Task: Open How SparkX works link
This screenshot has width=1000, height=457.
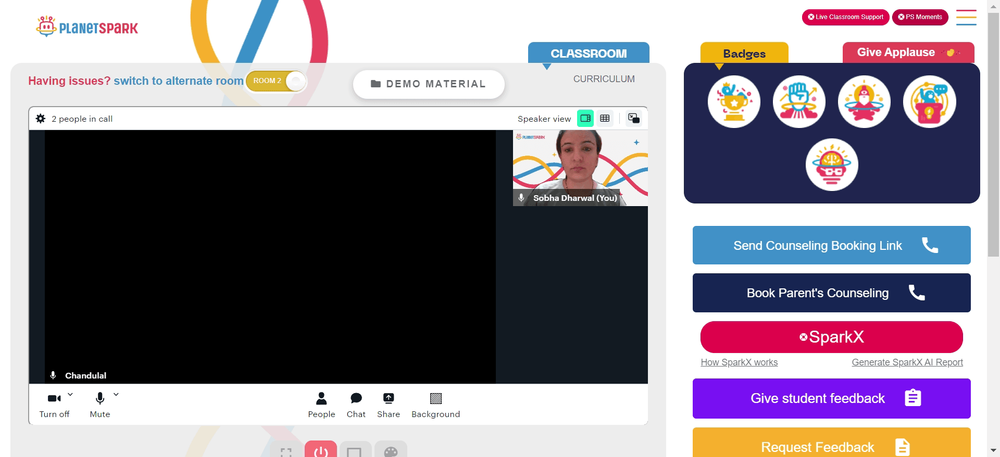Action: [739, 363]
